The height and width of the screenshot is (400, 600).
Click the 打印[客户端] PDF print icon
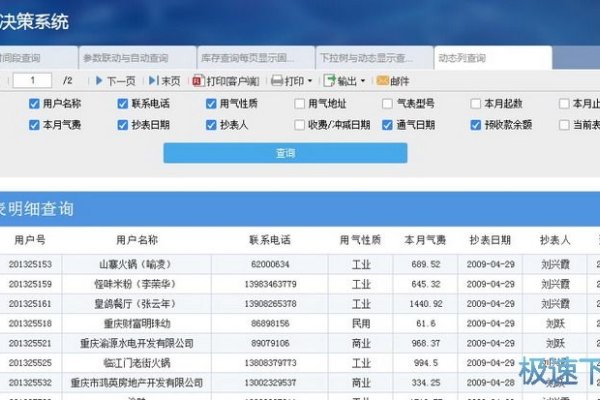pos(198,81)
